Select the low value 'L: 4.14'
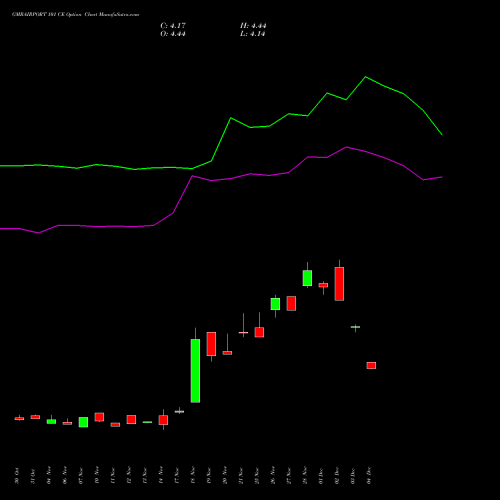 point(253,34)
